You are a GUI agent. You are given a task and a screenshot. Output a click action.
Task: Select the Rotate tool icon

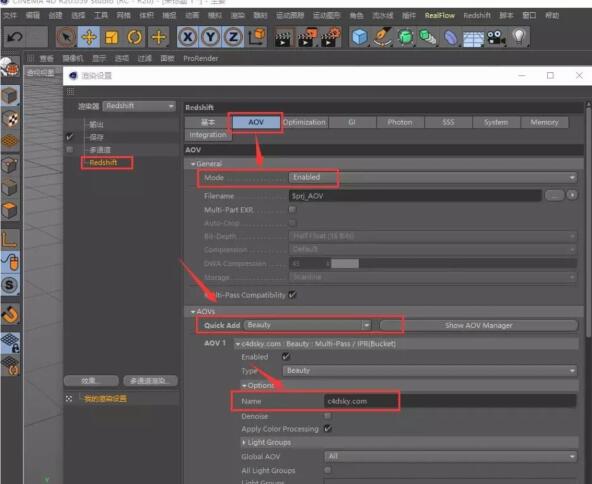click(135, 37)
